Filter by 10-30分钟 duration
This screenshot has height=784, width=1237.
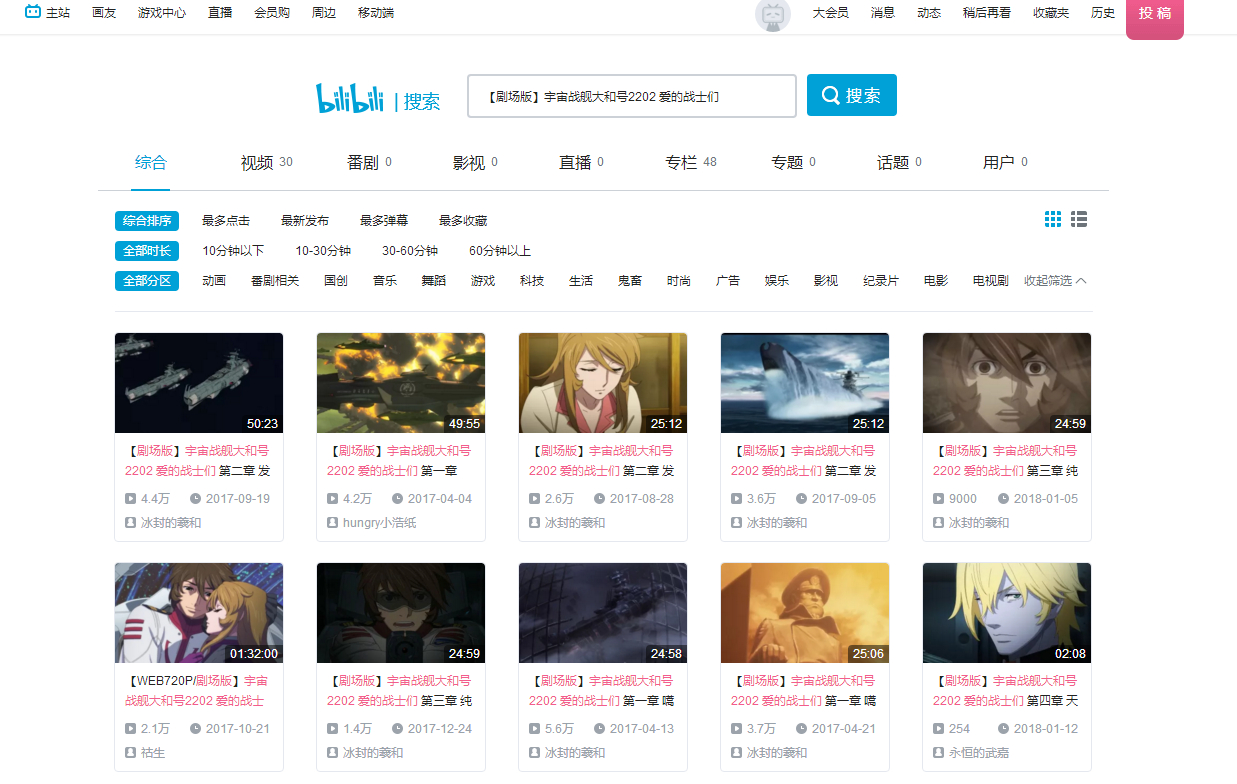323,251
